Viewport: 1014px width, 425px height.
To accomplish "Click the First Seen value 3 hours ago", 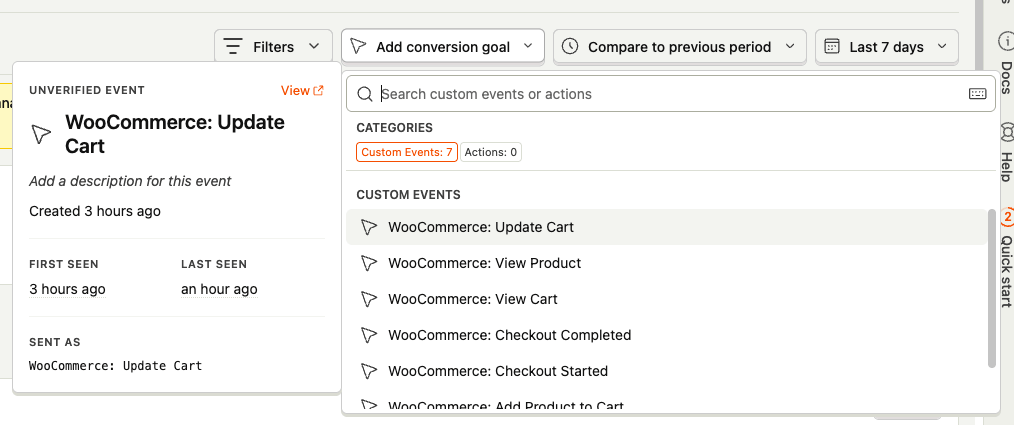I will (x=67, y=289).
